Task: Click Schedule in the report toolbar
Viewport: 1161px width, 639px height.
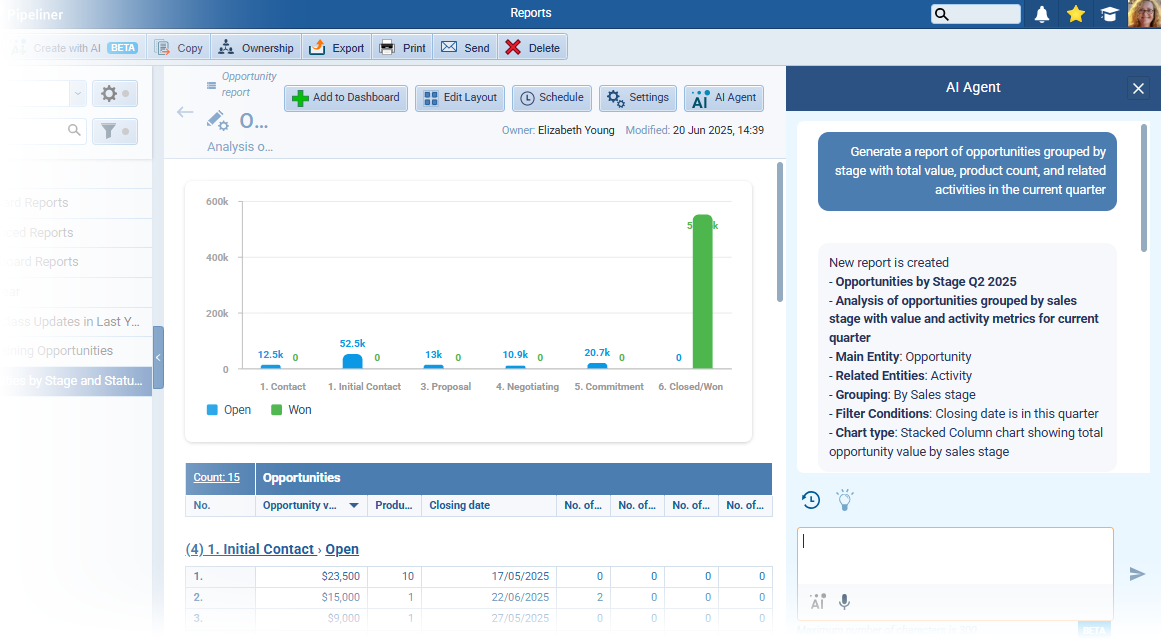Action: pos(551,98)
